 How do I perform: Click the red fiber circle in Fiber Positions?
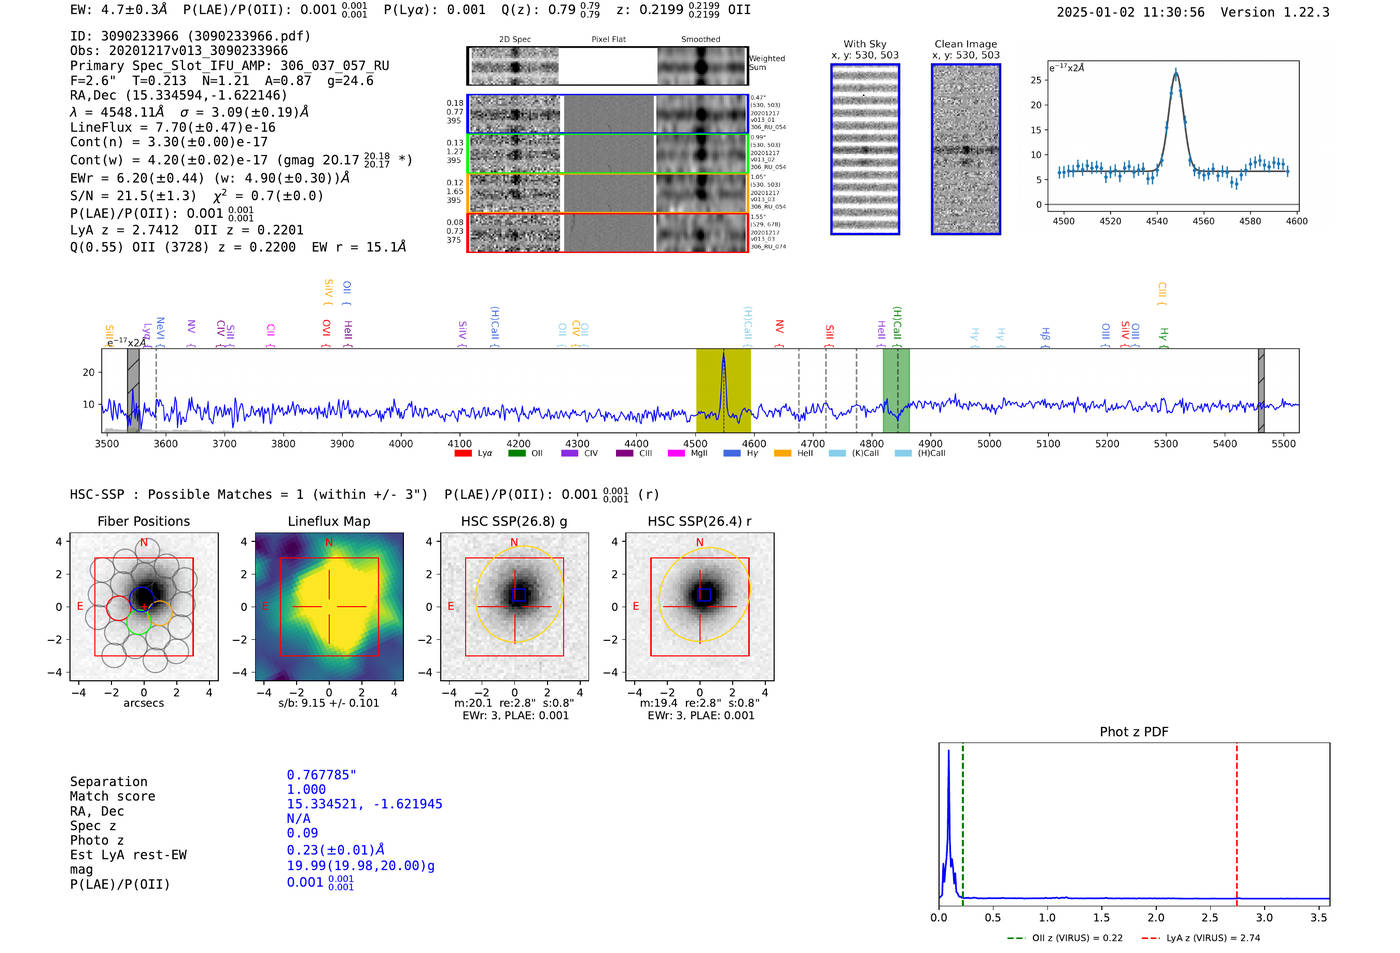click(119, 608)
